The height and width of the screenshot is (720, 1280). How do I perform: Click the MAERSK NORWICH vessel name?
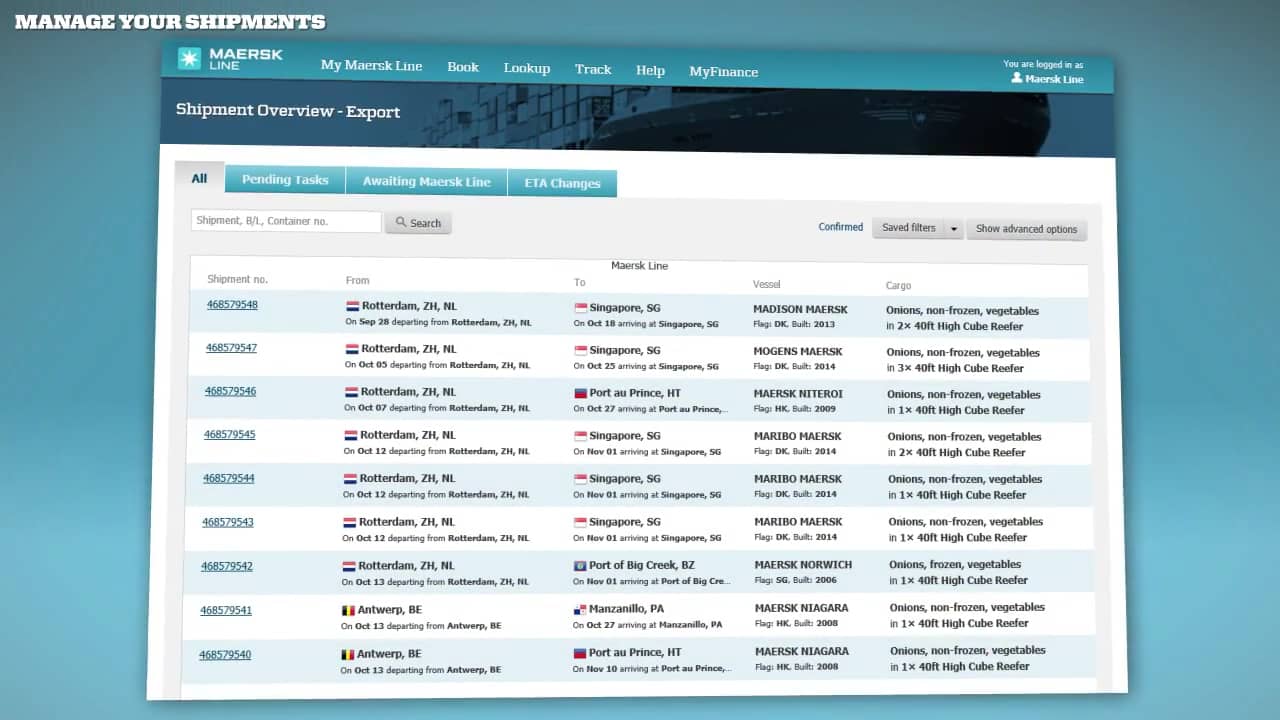click(x=803, y=565)
